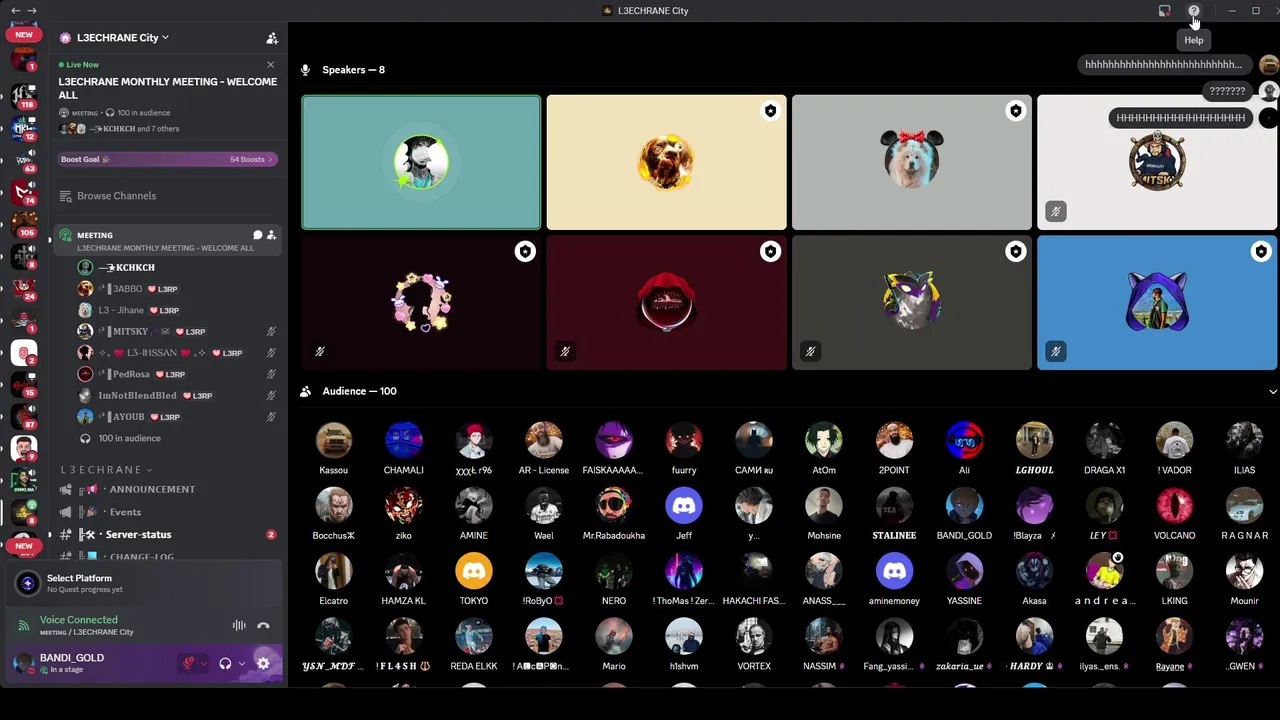This screenshot has width=1280, height=720.
Task: Open the Inbox icon beside Help
Action: point(1165,11)
